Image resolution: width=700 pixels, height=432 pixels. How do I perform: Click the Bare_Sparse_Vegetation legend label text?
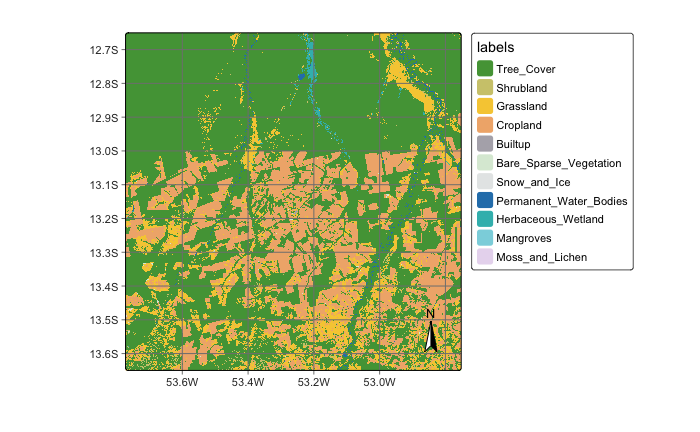point(559,163)
